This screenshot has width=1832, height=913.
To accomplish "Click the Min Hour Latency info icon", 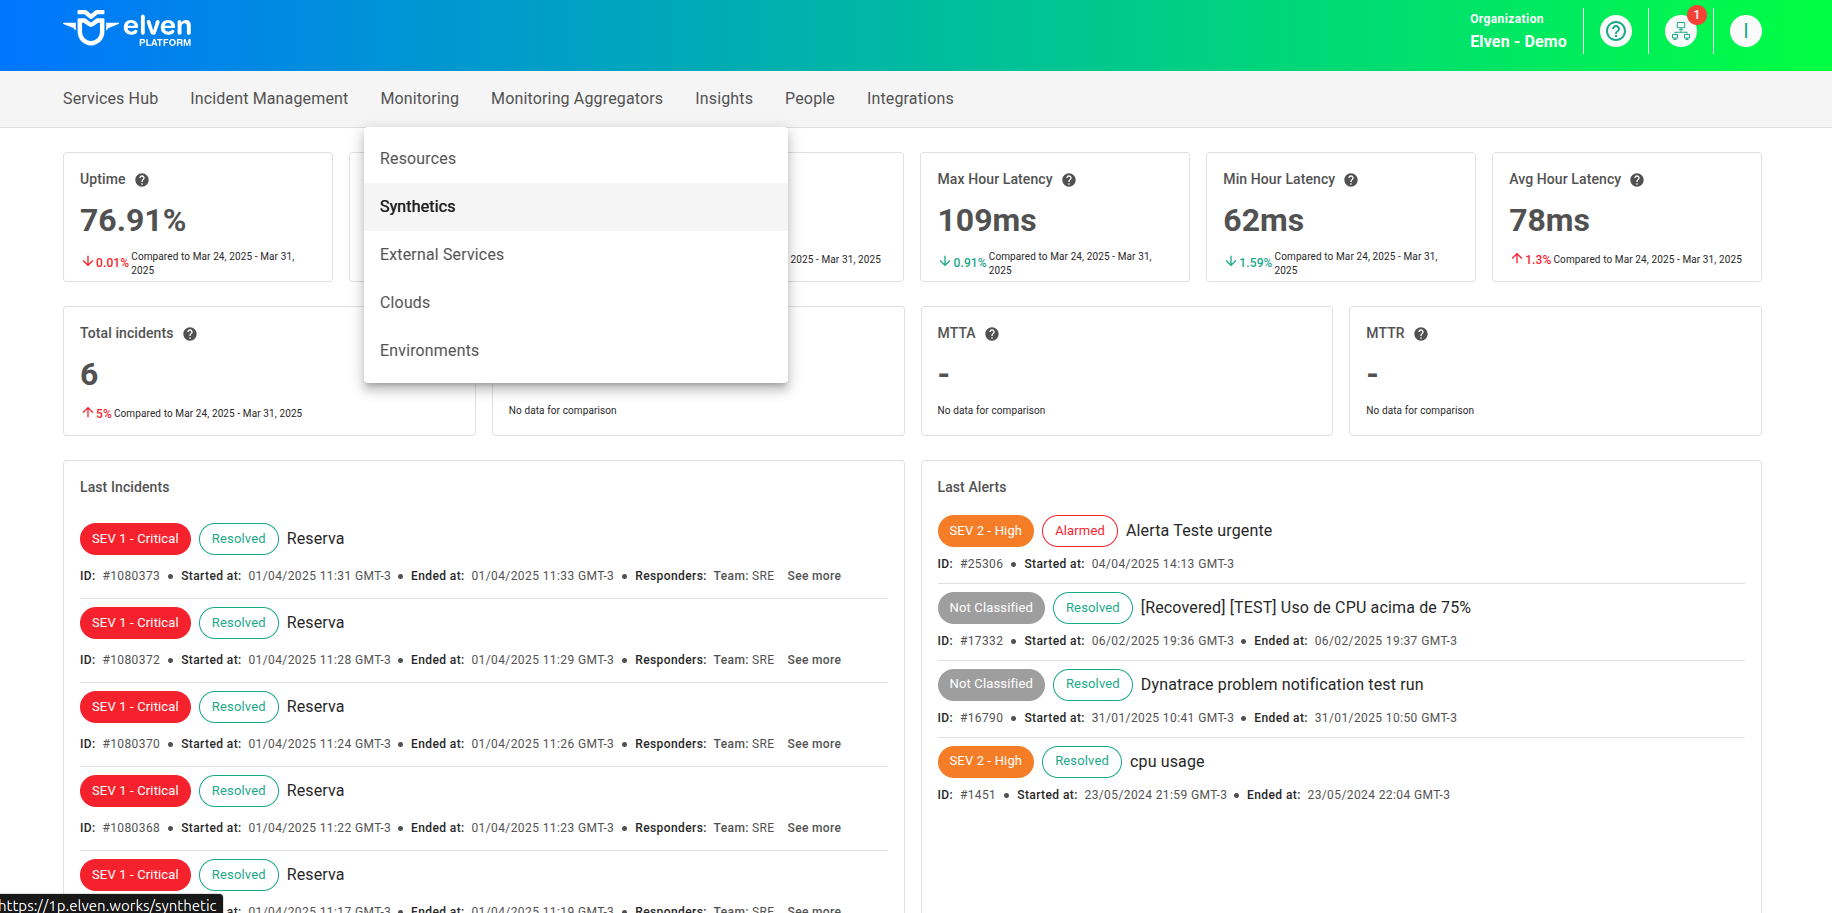I will click(1351, 180).
